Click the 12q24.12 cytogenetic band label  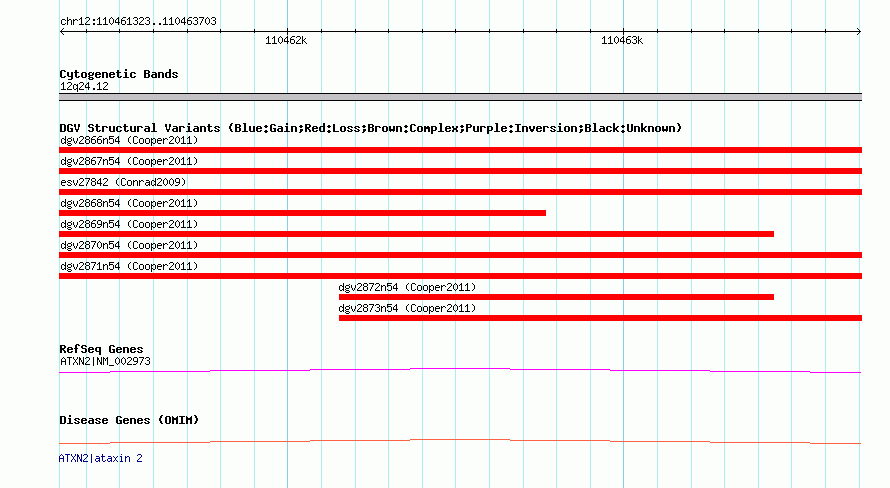[84, 86]
